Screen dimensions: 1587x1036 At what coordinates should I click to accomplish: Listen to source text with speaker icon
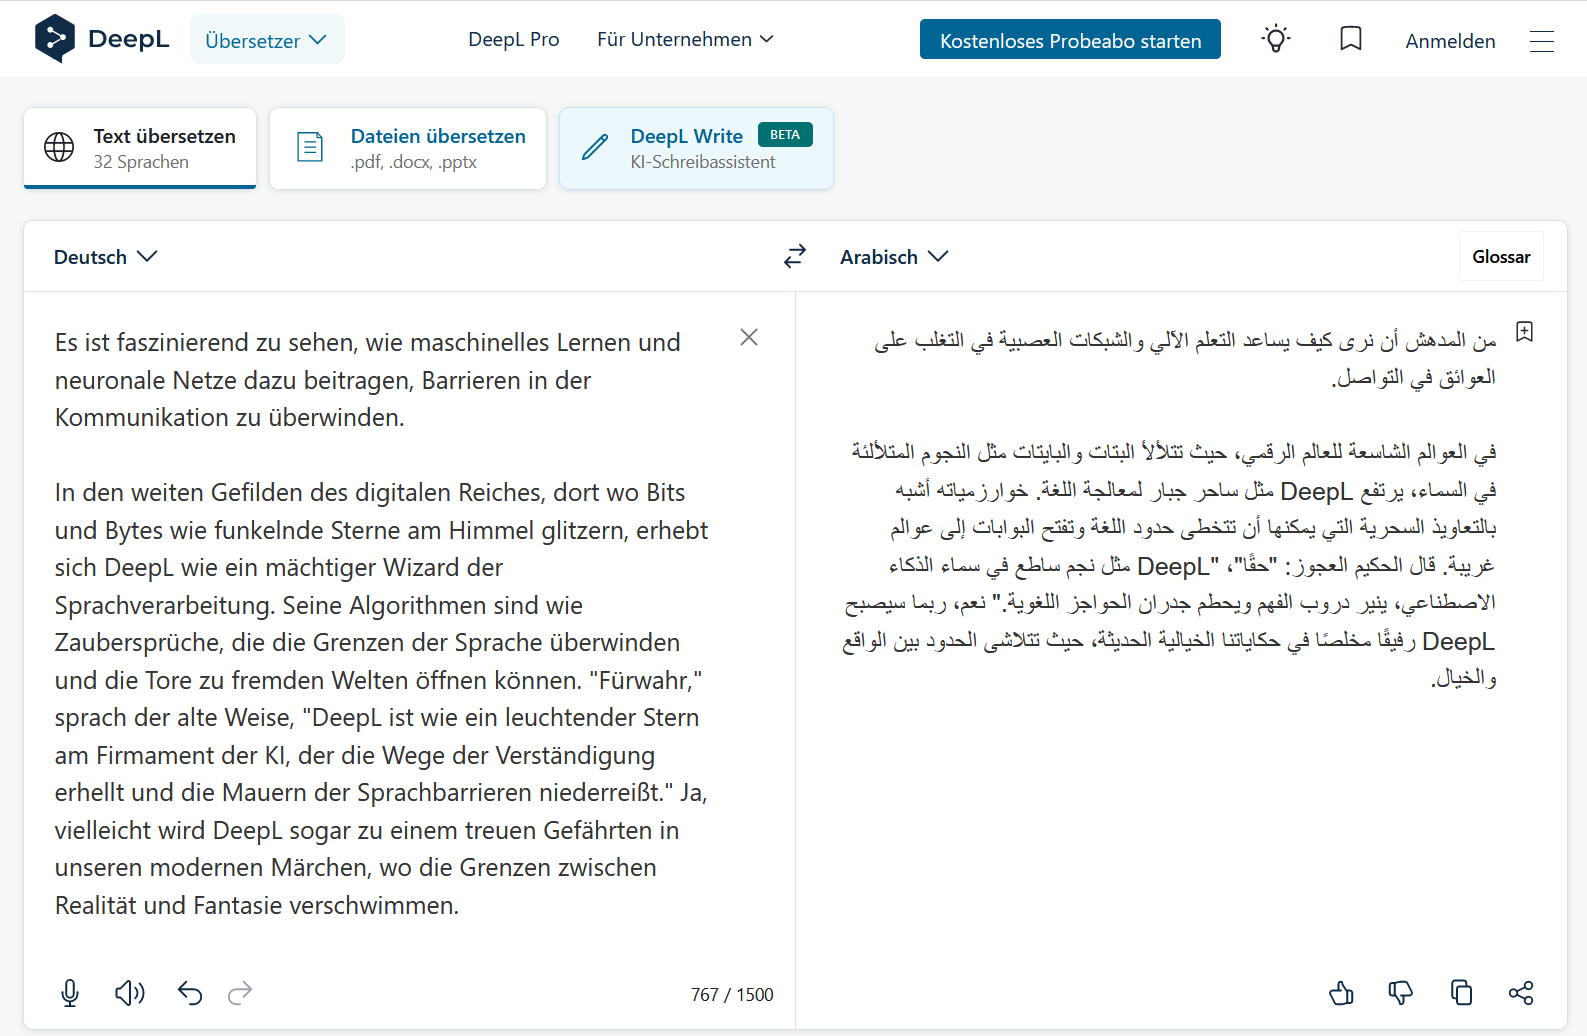(x=130, y=993)
